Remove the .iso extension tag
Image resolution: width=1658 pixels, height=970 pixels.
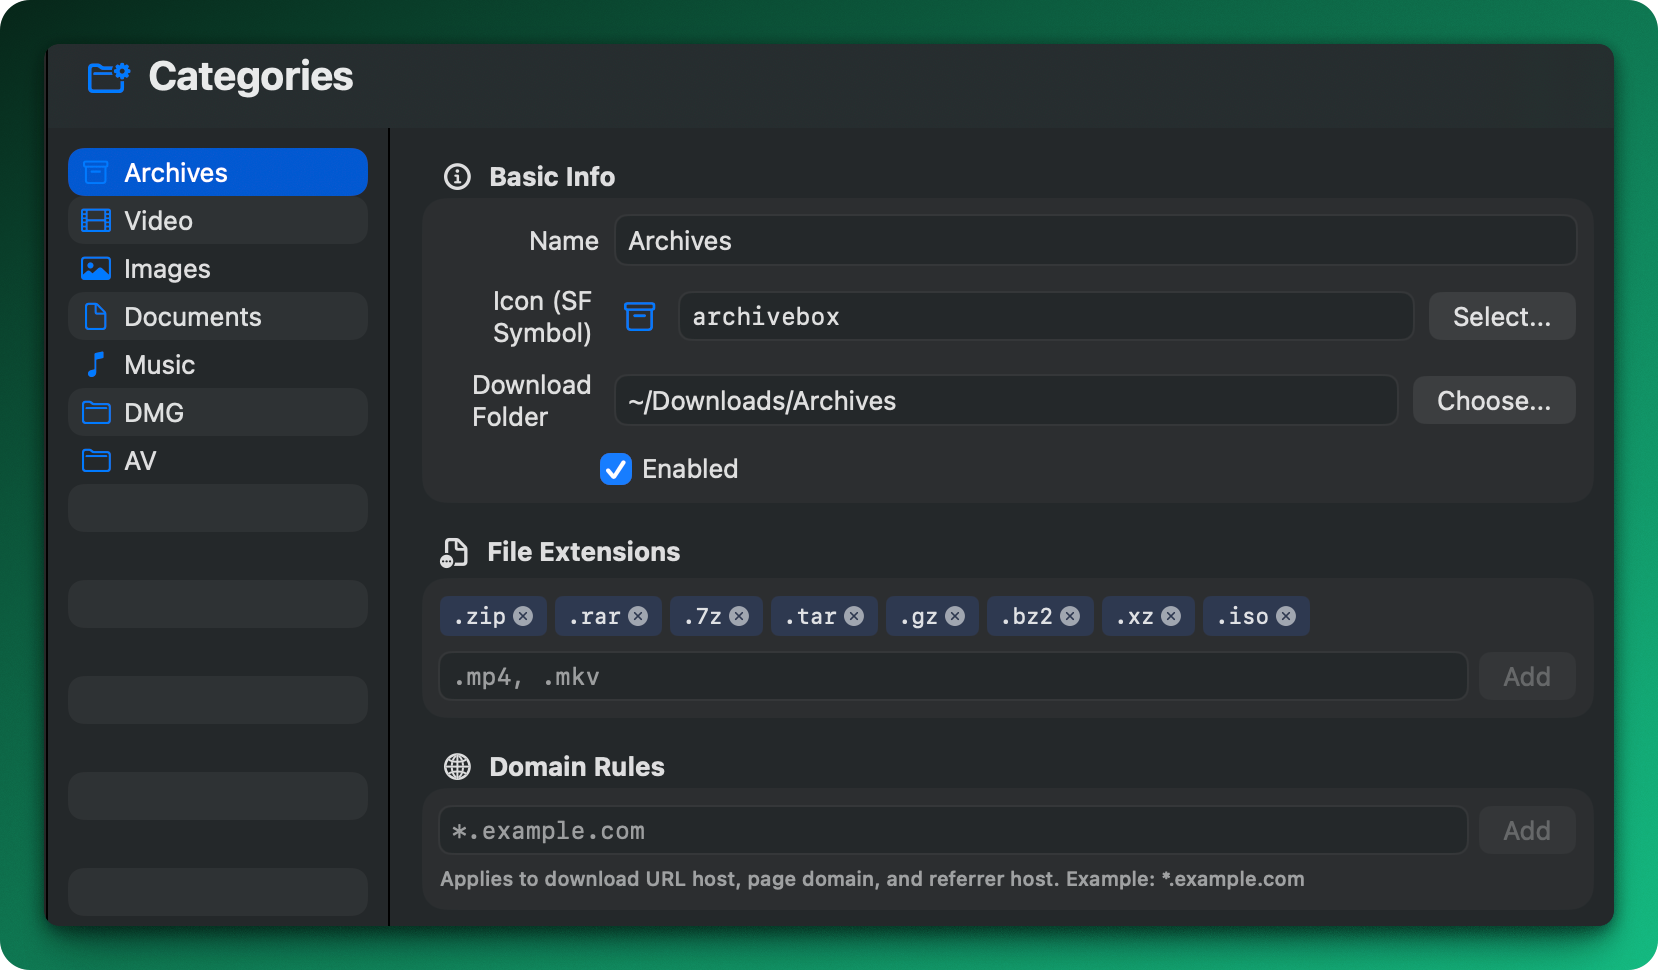(1286, 616)
